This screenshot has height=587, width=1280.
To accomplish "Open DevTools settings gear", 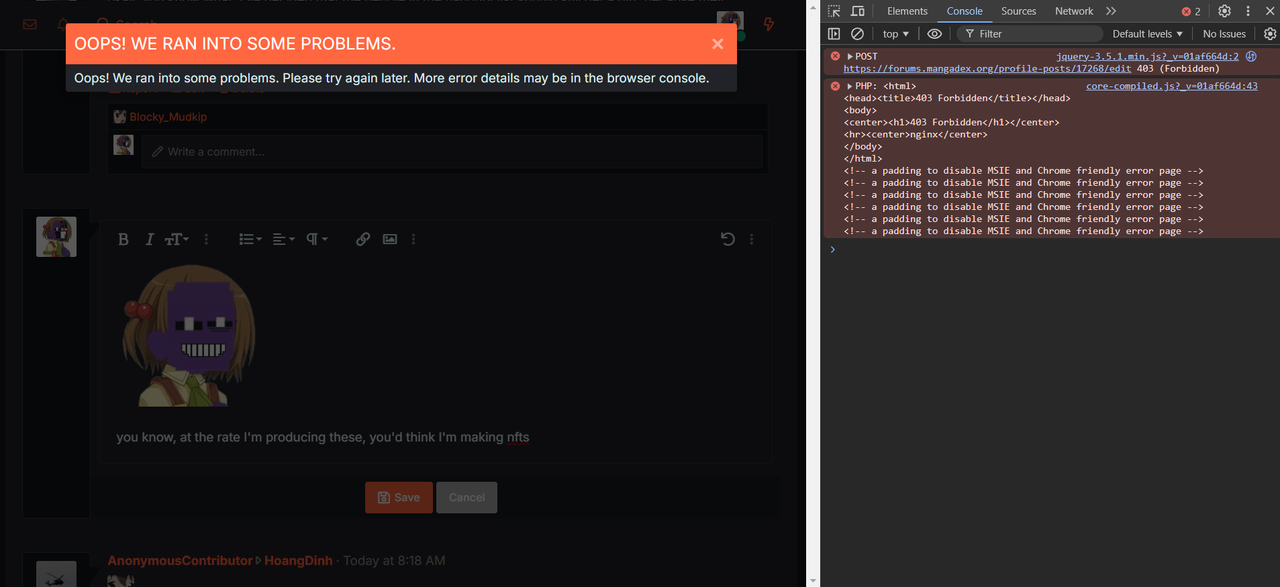I will pos(1225,11).
